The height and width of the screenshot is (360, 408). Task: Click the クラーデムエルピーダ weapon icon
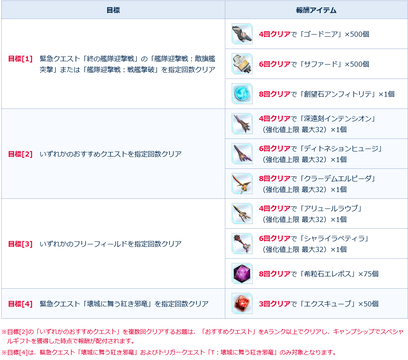pos(242,184)
